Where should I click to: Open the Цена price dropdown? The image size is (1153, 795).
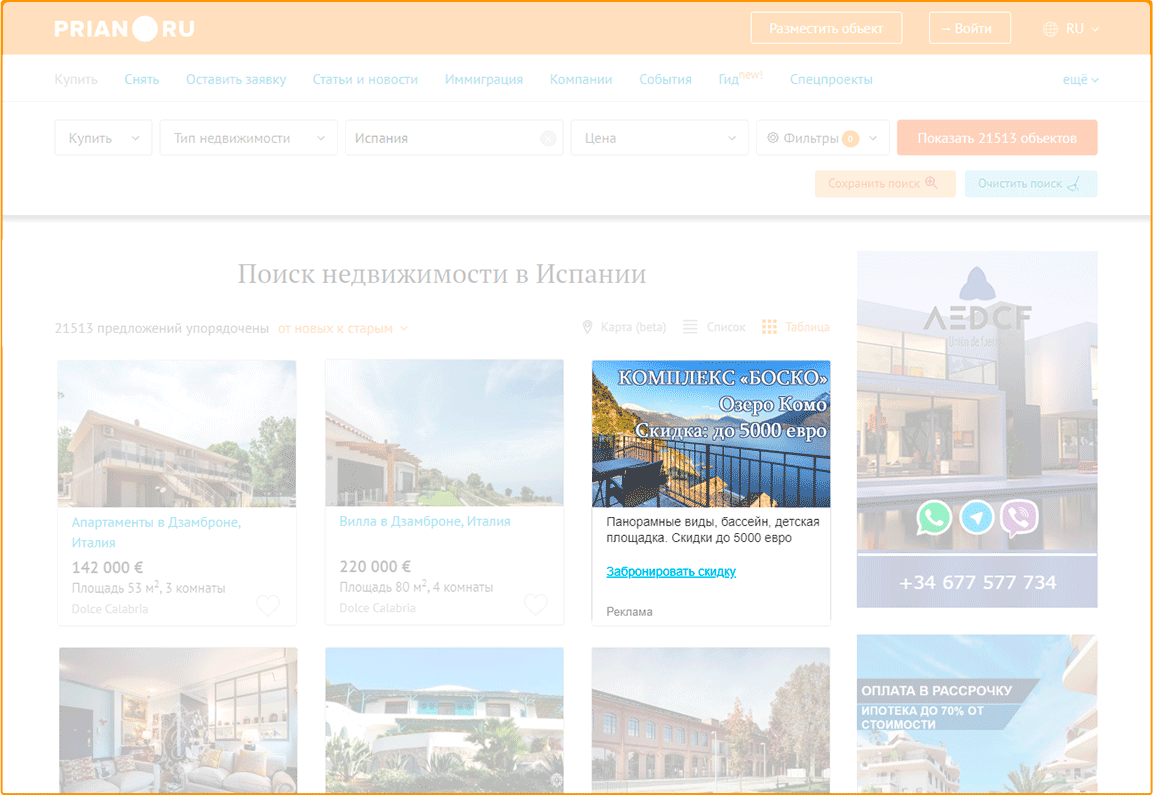click(x=659, y=138)
